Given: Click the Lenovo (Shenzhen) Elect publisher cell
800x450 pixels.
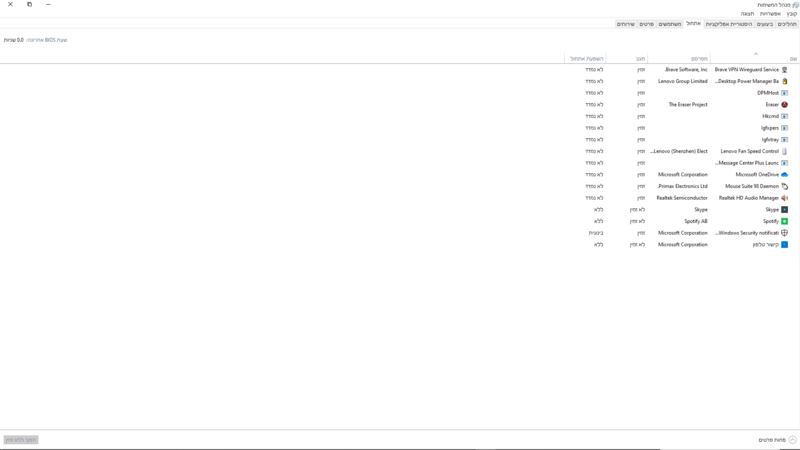Looking at the screenshot, I should pos(679,152).
